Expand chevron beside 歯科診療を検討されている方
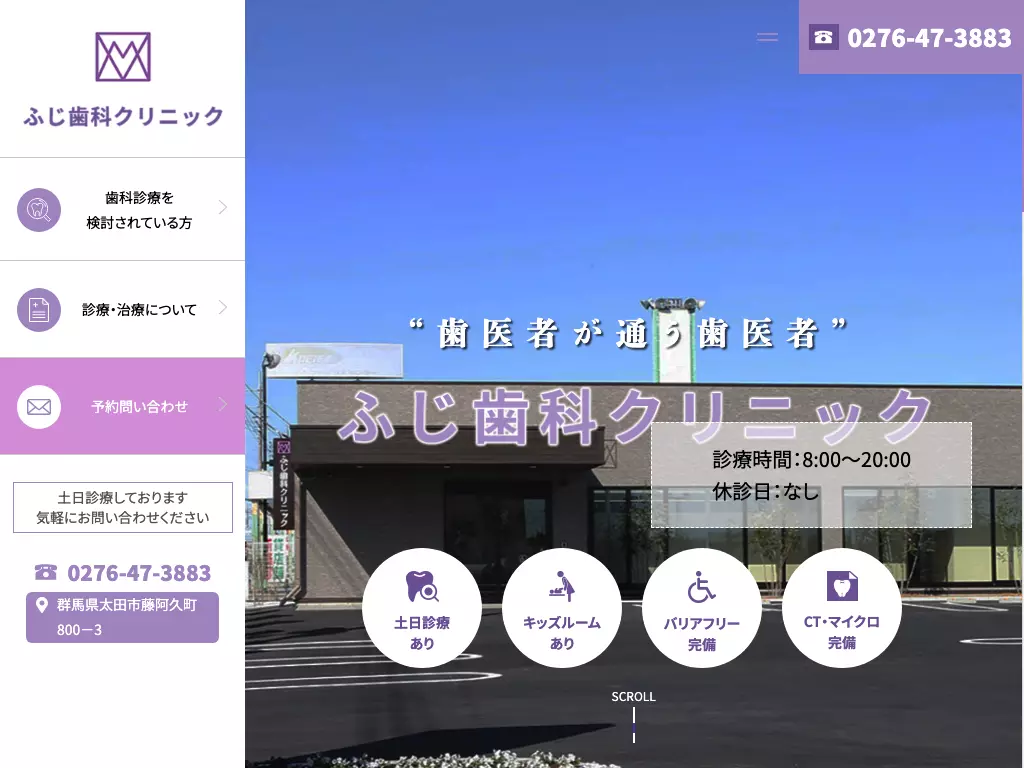Image resolution: width=1024 pixels, height=768 pixels. pyautogui.click(x=223, y=208)
